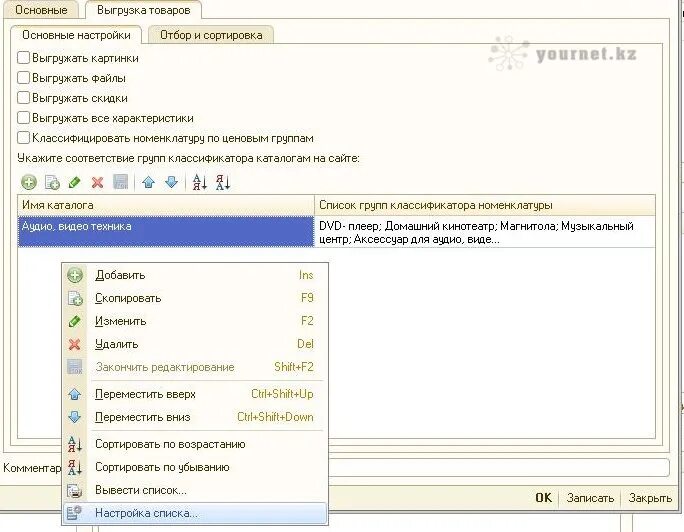The height and width of the screenshot is (532, 684).
Task: Enable Выгружать картинки checkbox
Action: coord(23,58)
